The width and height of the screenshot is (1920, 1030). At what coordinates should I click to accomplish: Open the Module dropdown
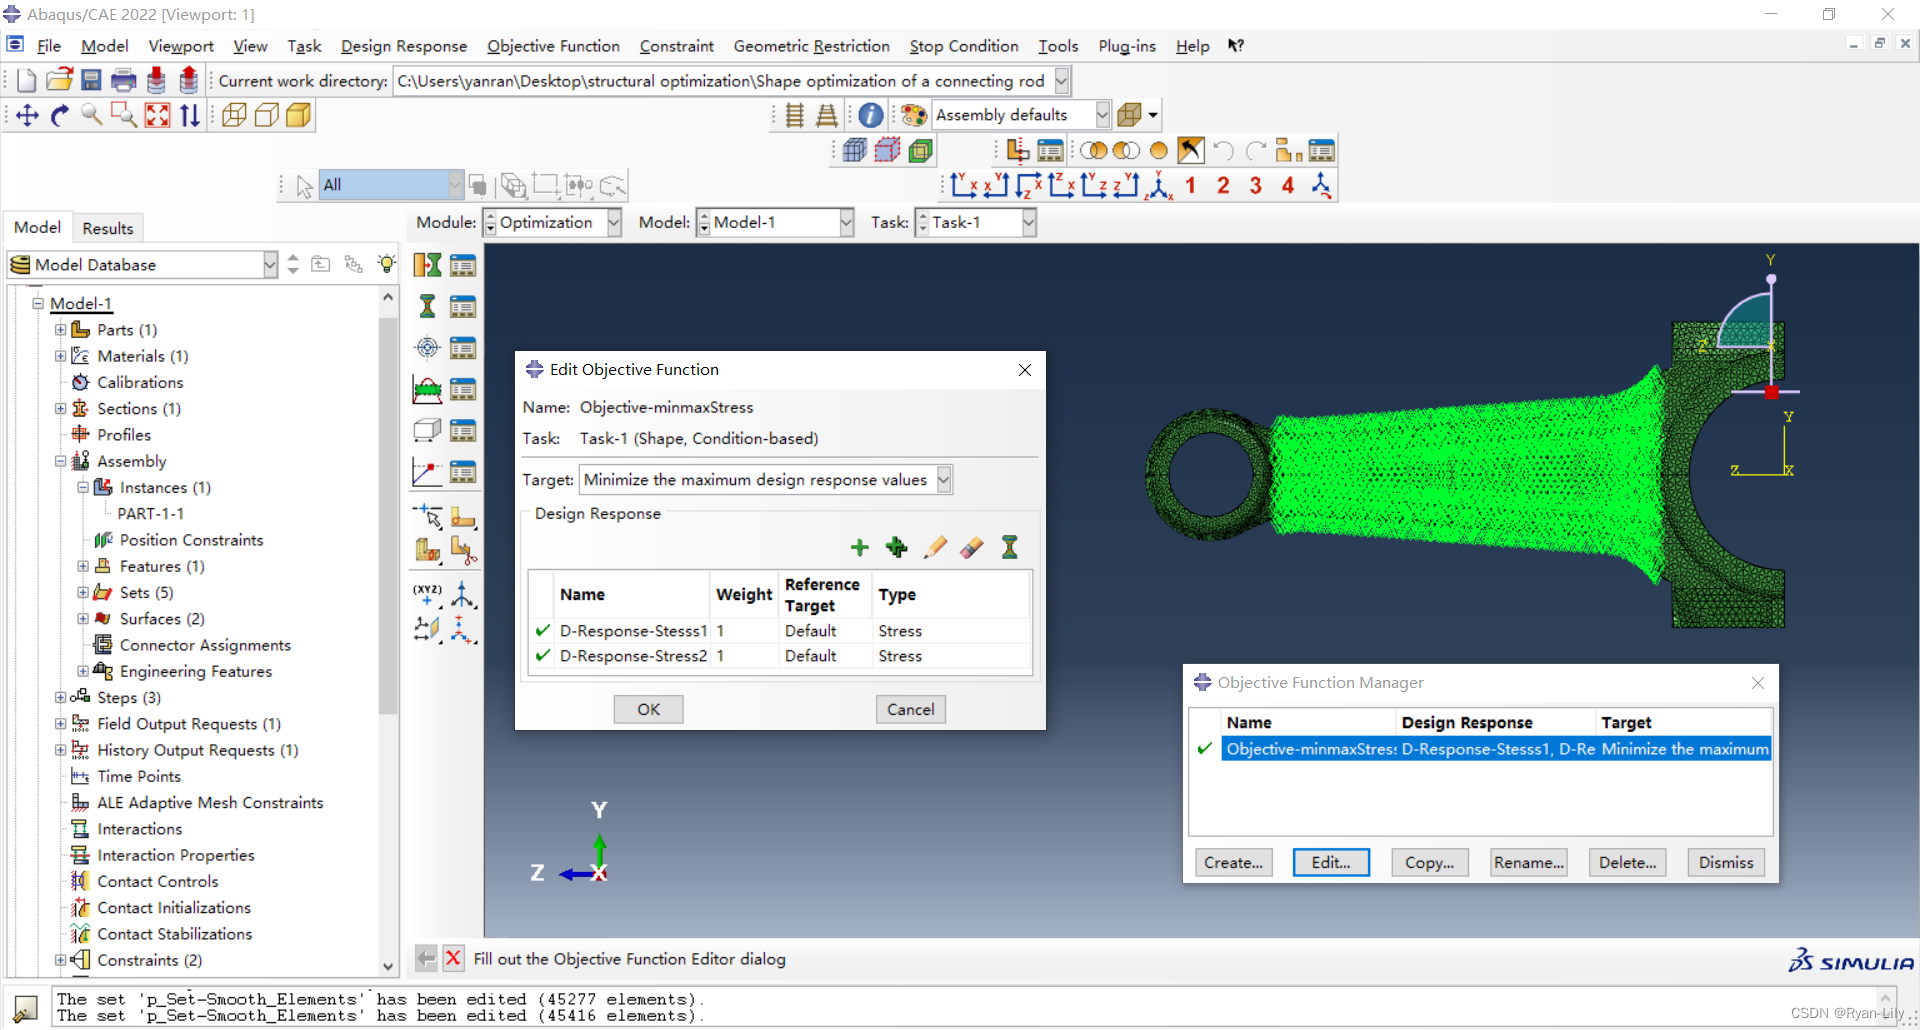point(614,222)
